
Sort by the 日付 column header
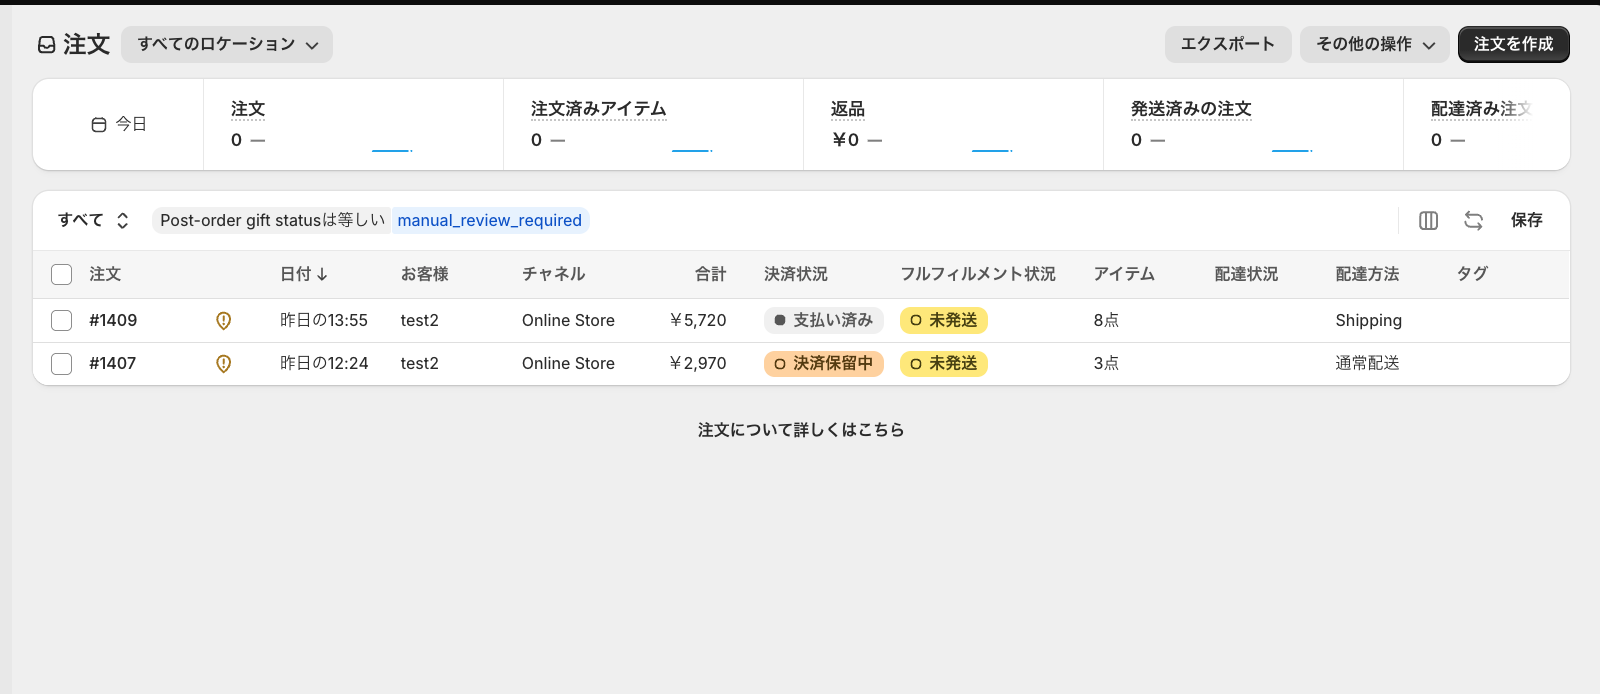[x=304, y=274]
